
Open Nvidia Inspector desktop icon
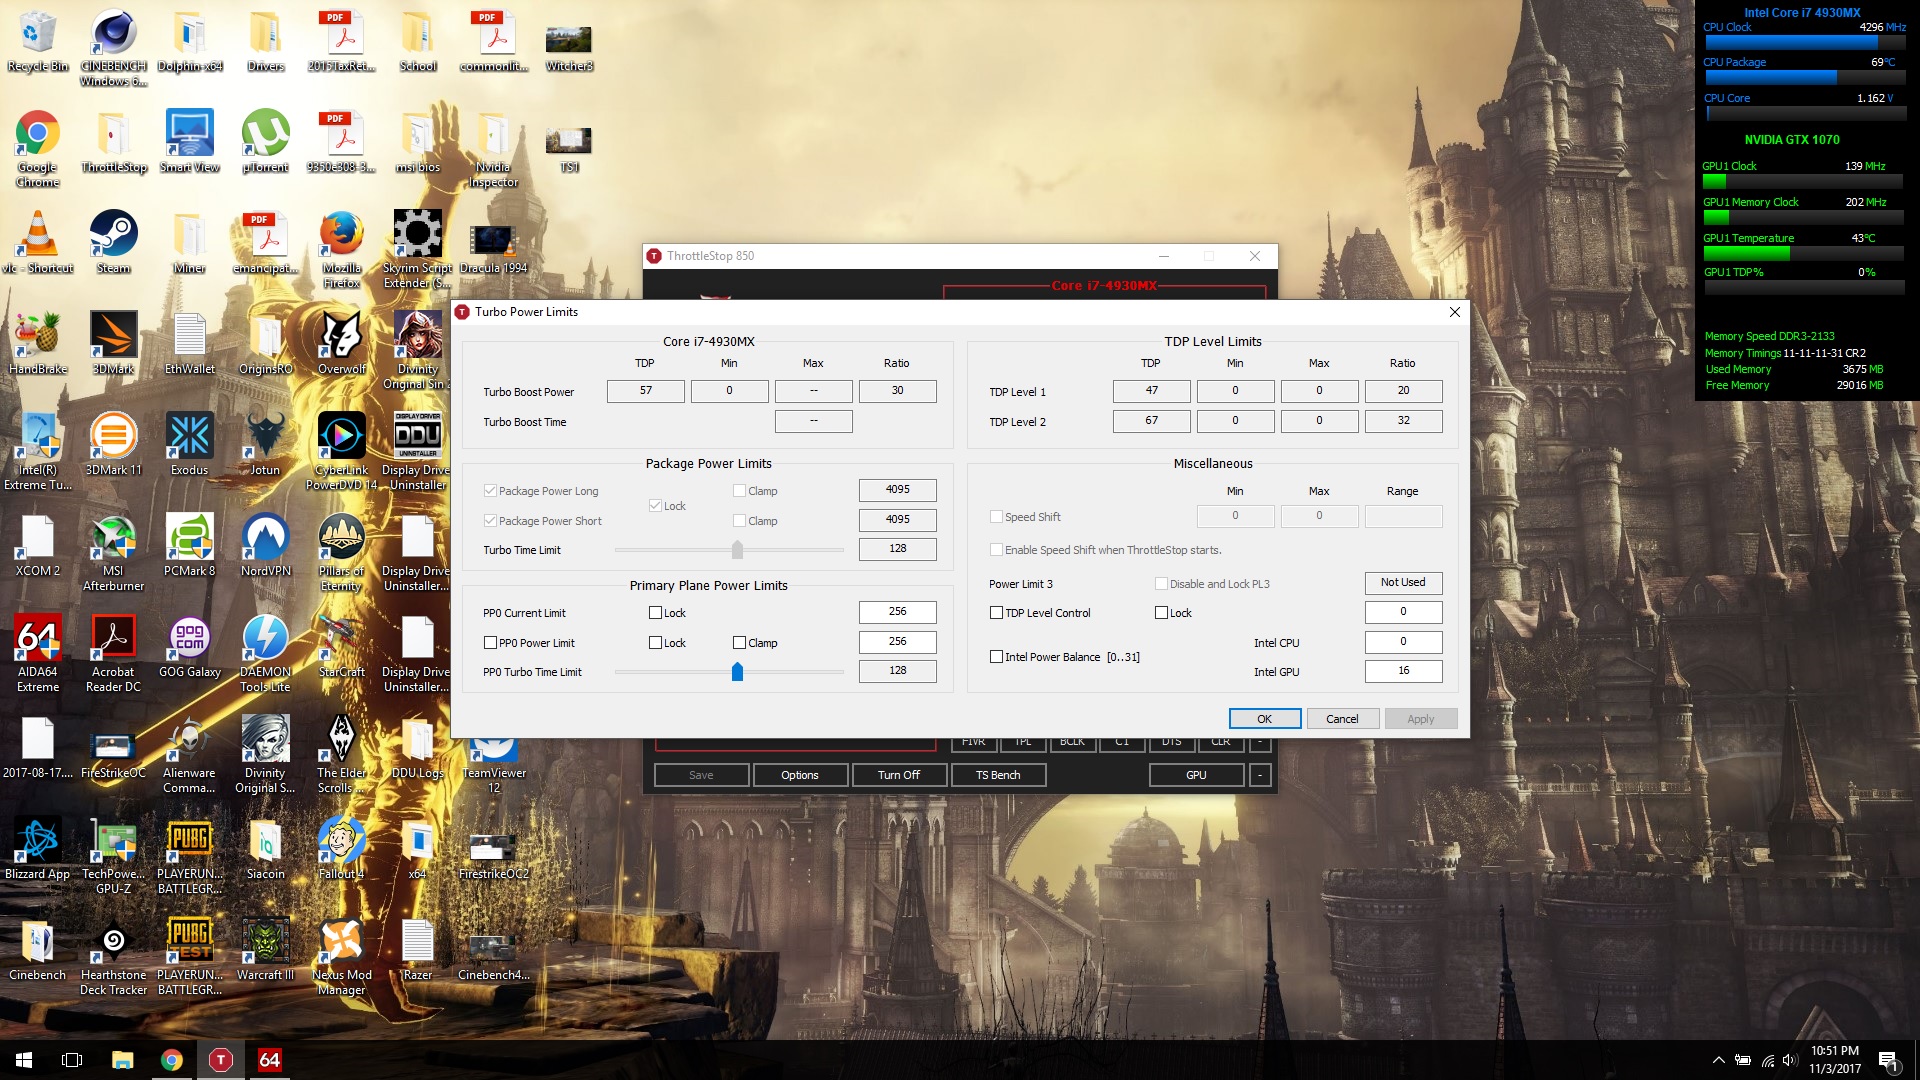[x=493, y=148]
